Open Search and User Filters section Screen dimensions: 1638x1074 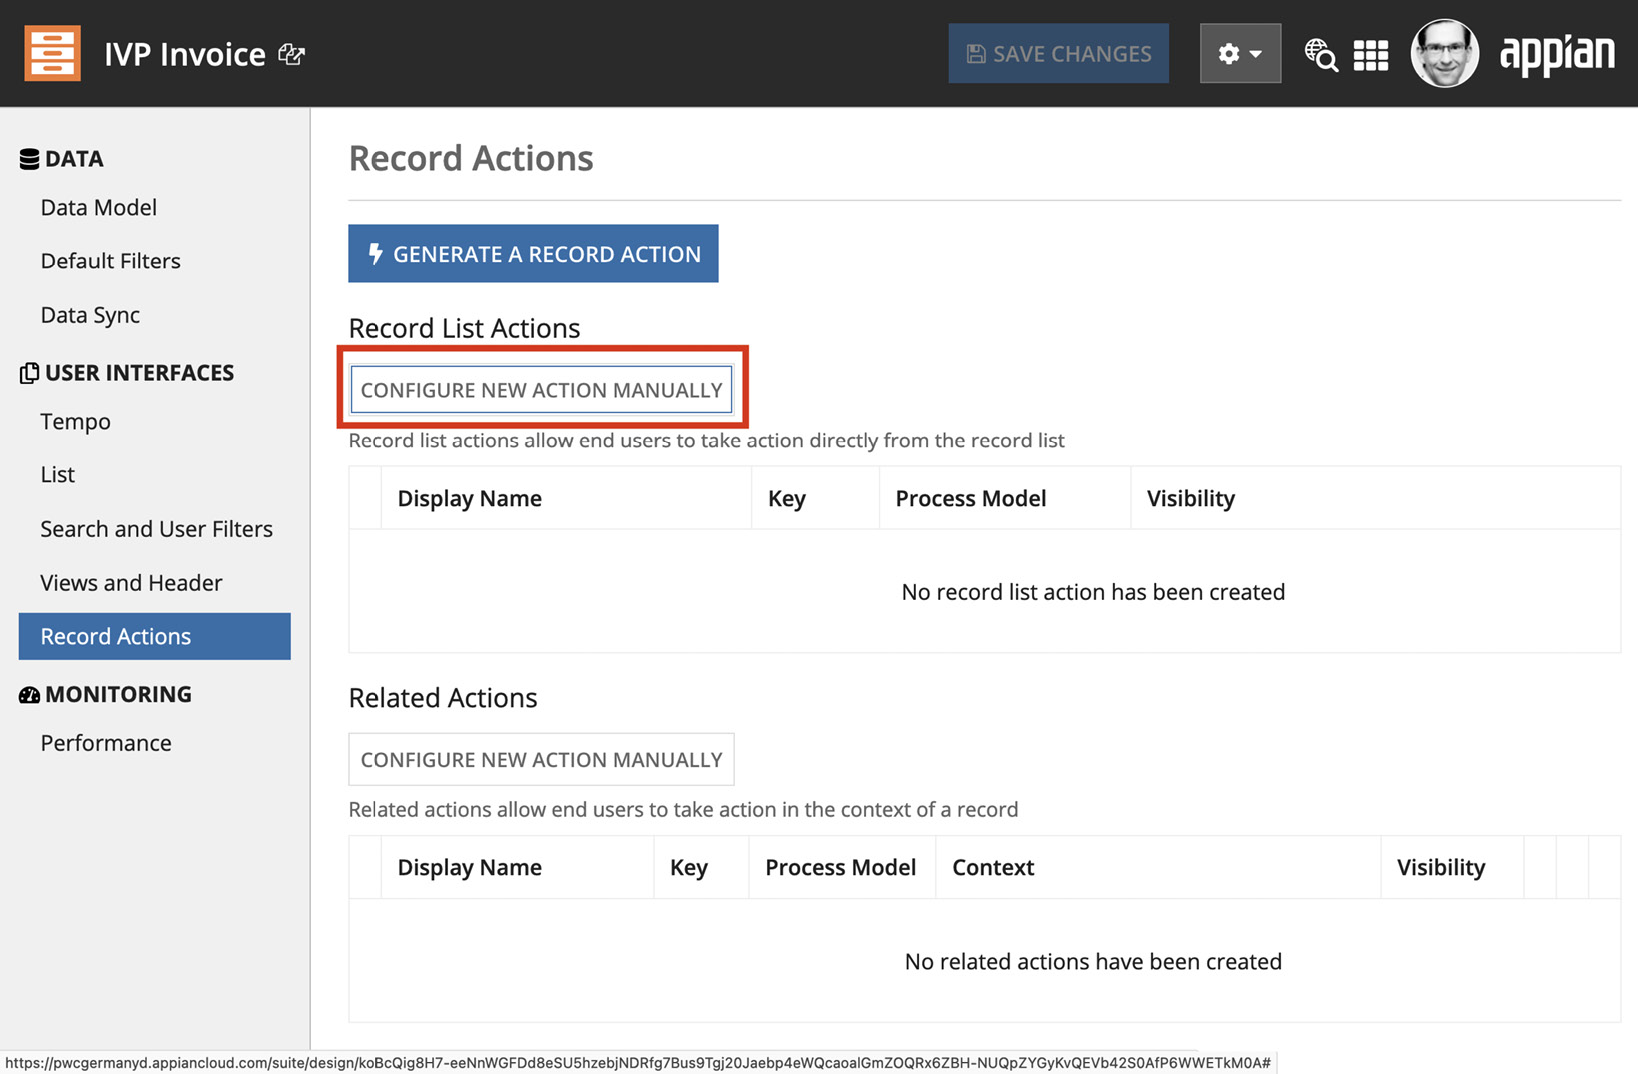click(x=157, y=529)
